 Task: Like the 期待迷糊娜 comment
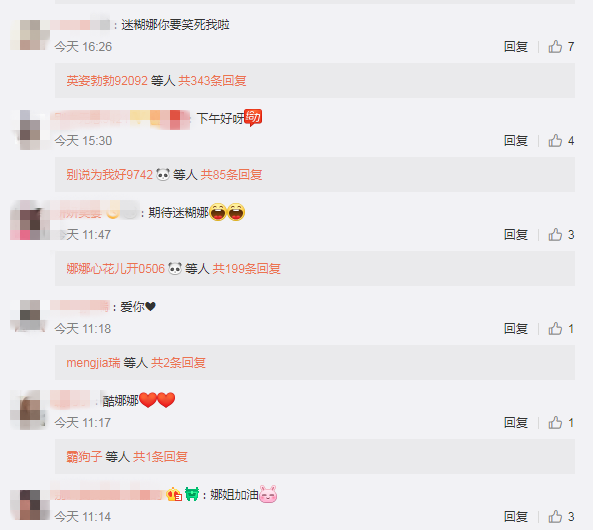555,235
